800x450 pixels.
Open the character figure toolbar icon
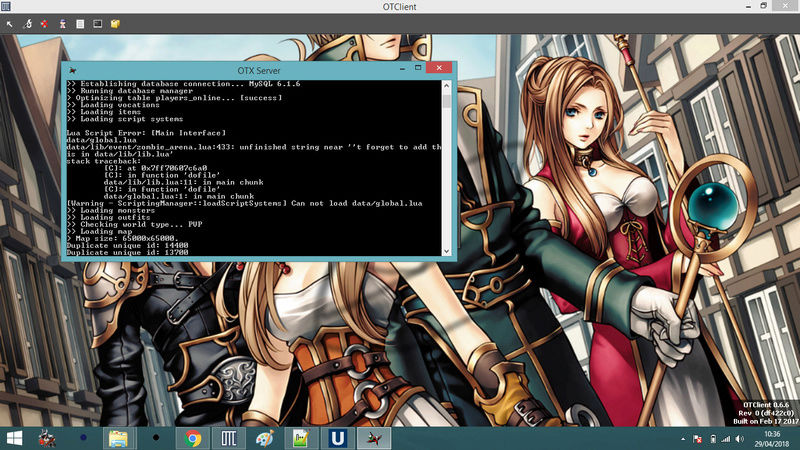pyautogui.click(x=62, y=24)
